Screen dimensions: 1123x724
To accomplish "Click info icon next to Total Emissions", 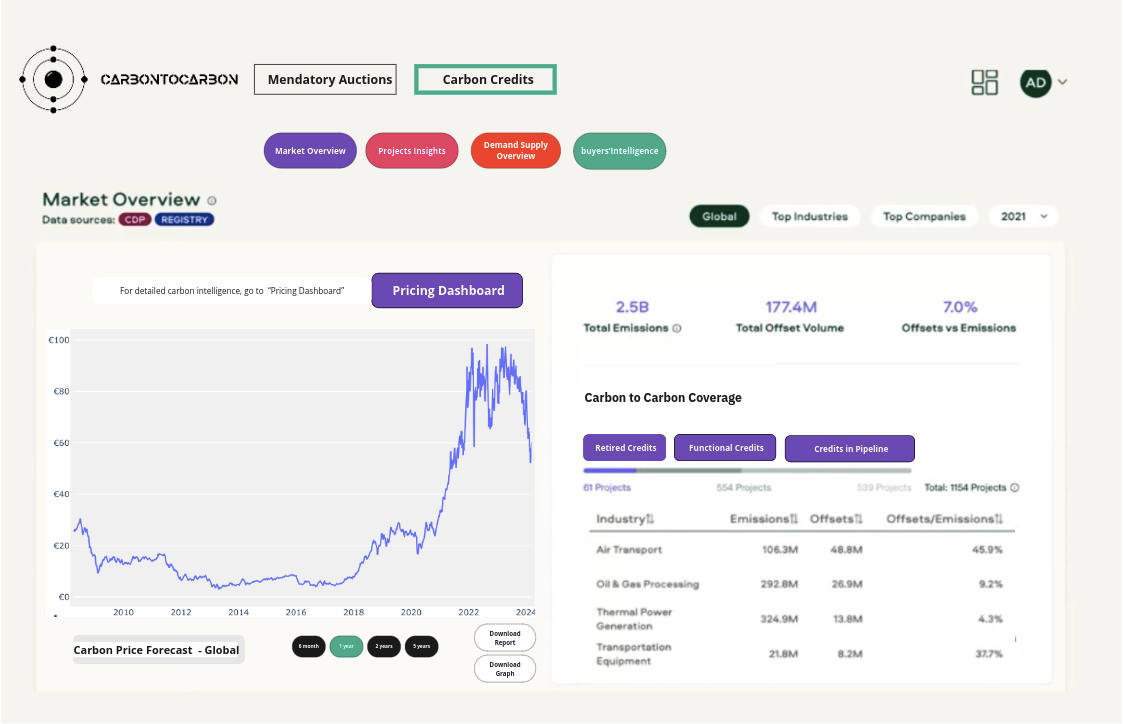I will point(677,328).
